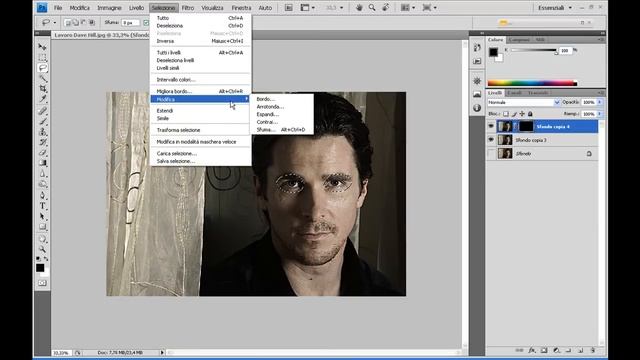Click the Sfuma feather input field
The width and height of the screenshot is (640, 360).
131,23
